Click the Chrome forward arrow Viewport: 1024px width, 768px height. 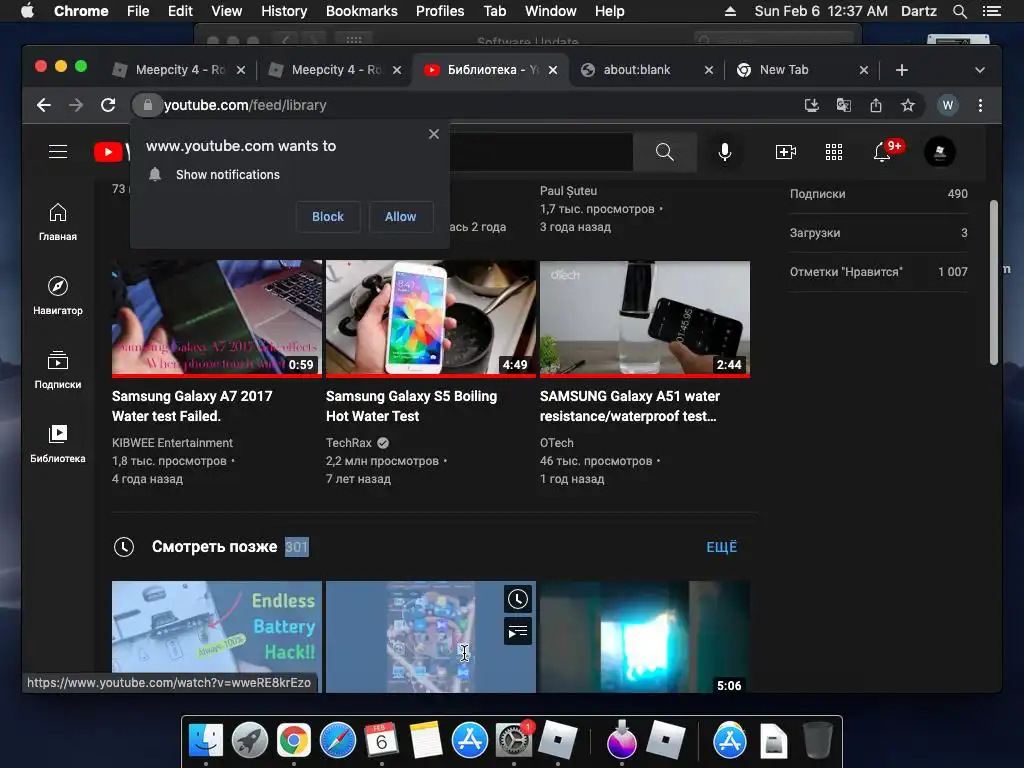[76, 105]
